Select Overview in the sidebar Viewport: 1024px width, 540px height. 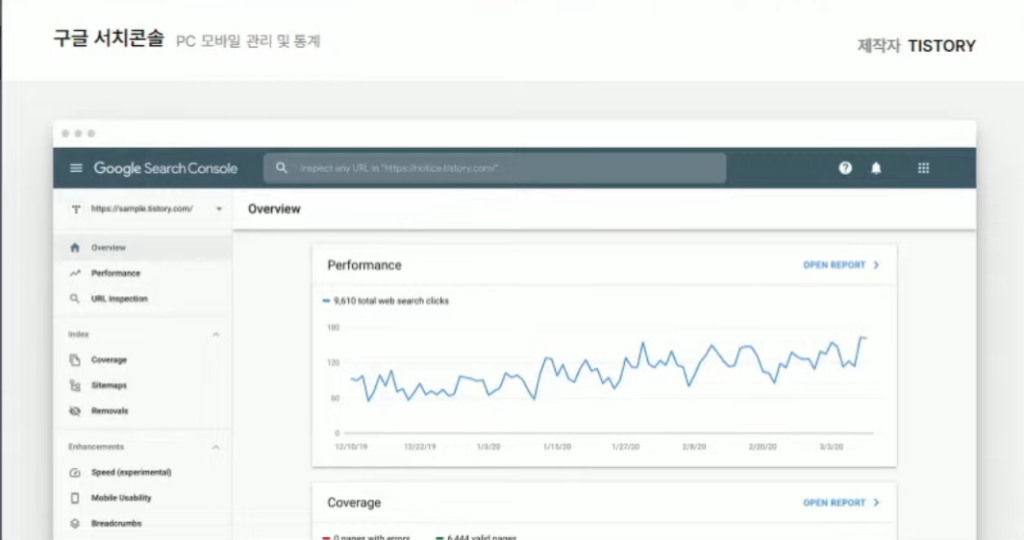point(108,248)
